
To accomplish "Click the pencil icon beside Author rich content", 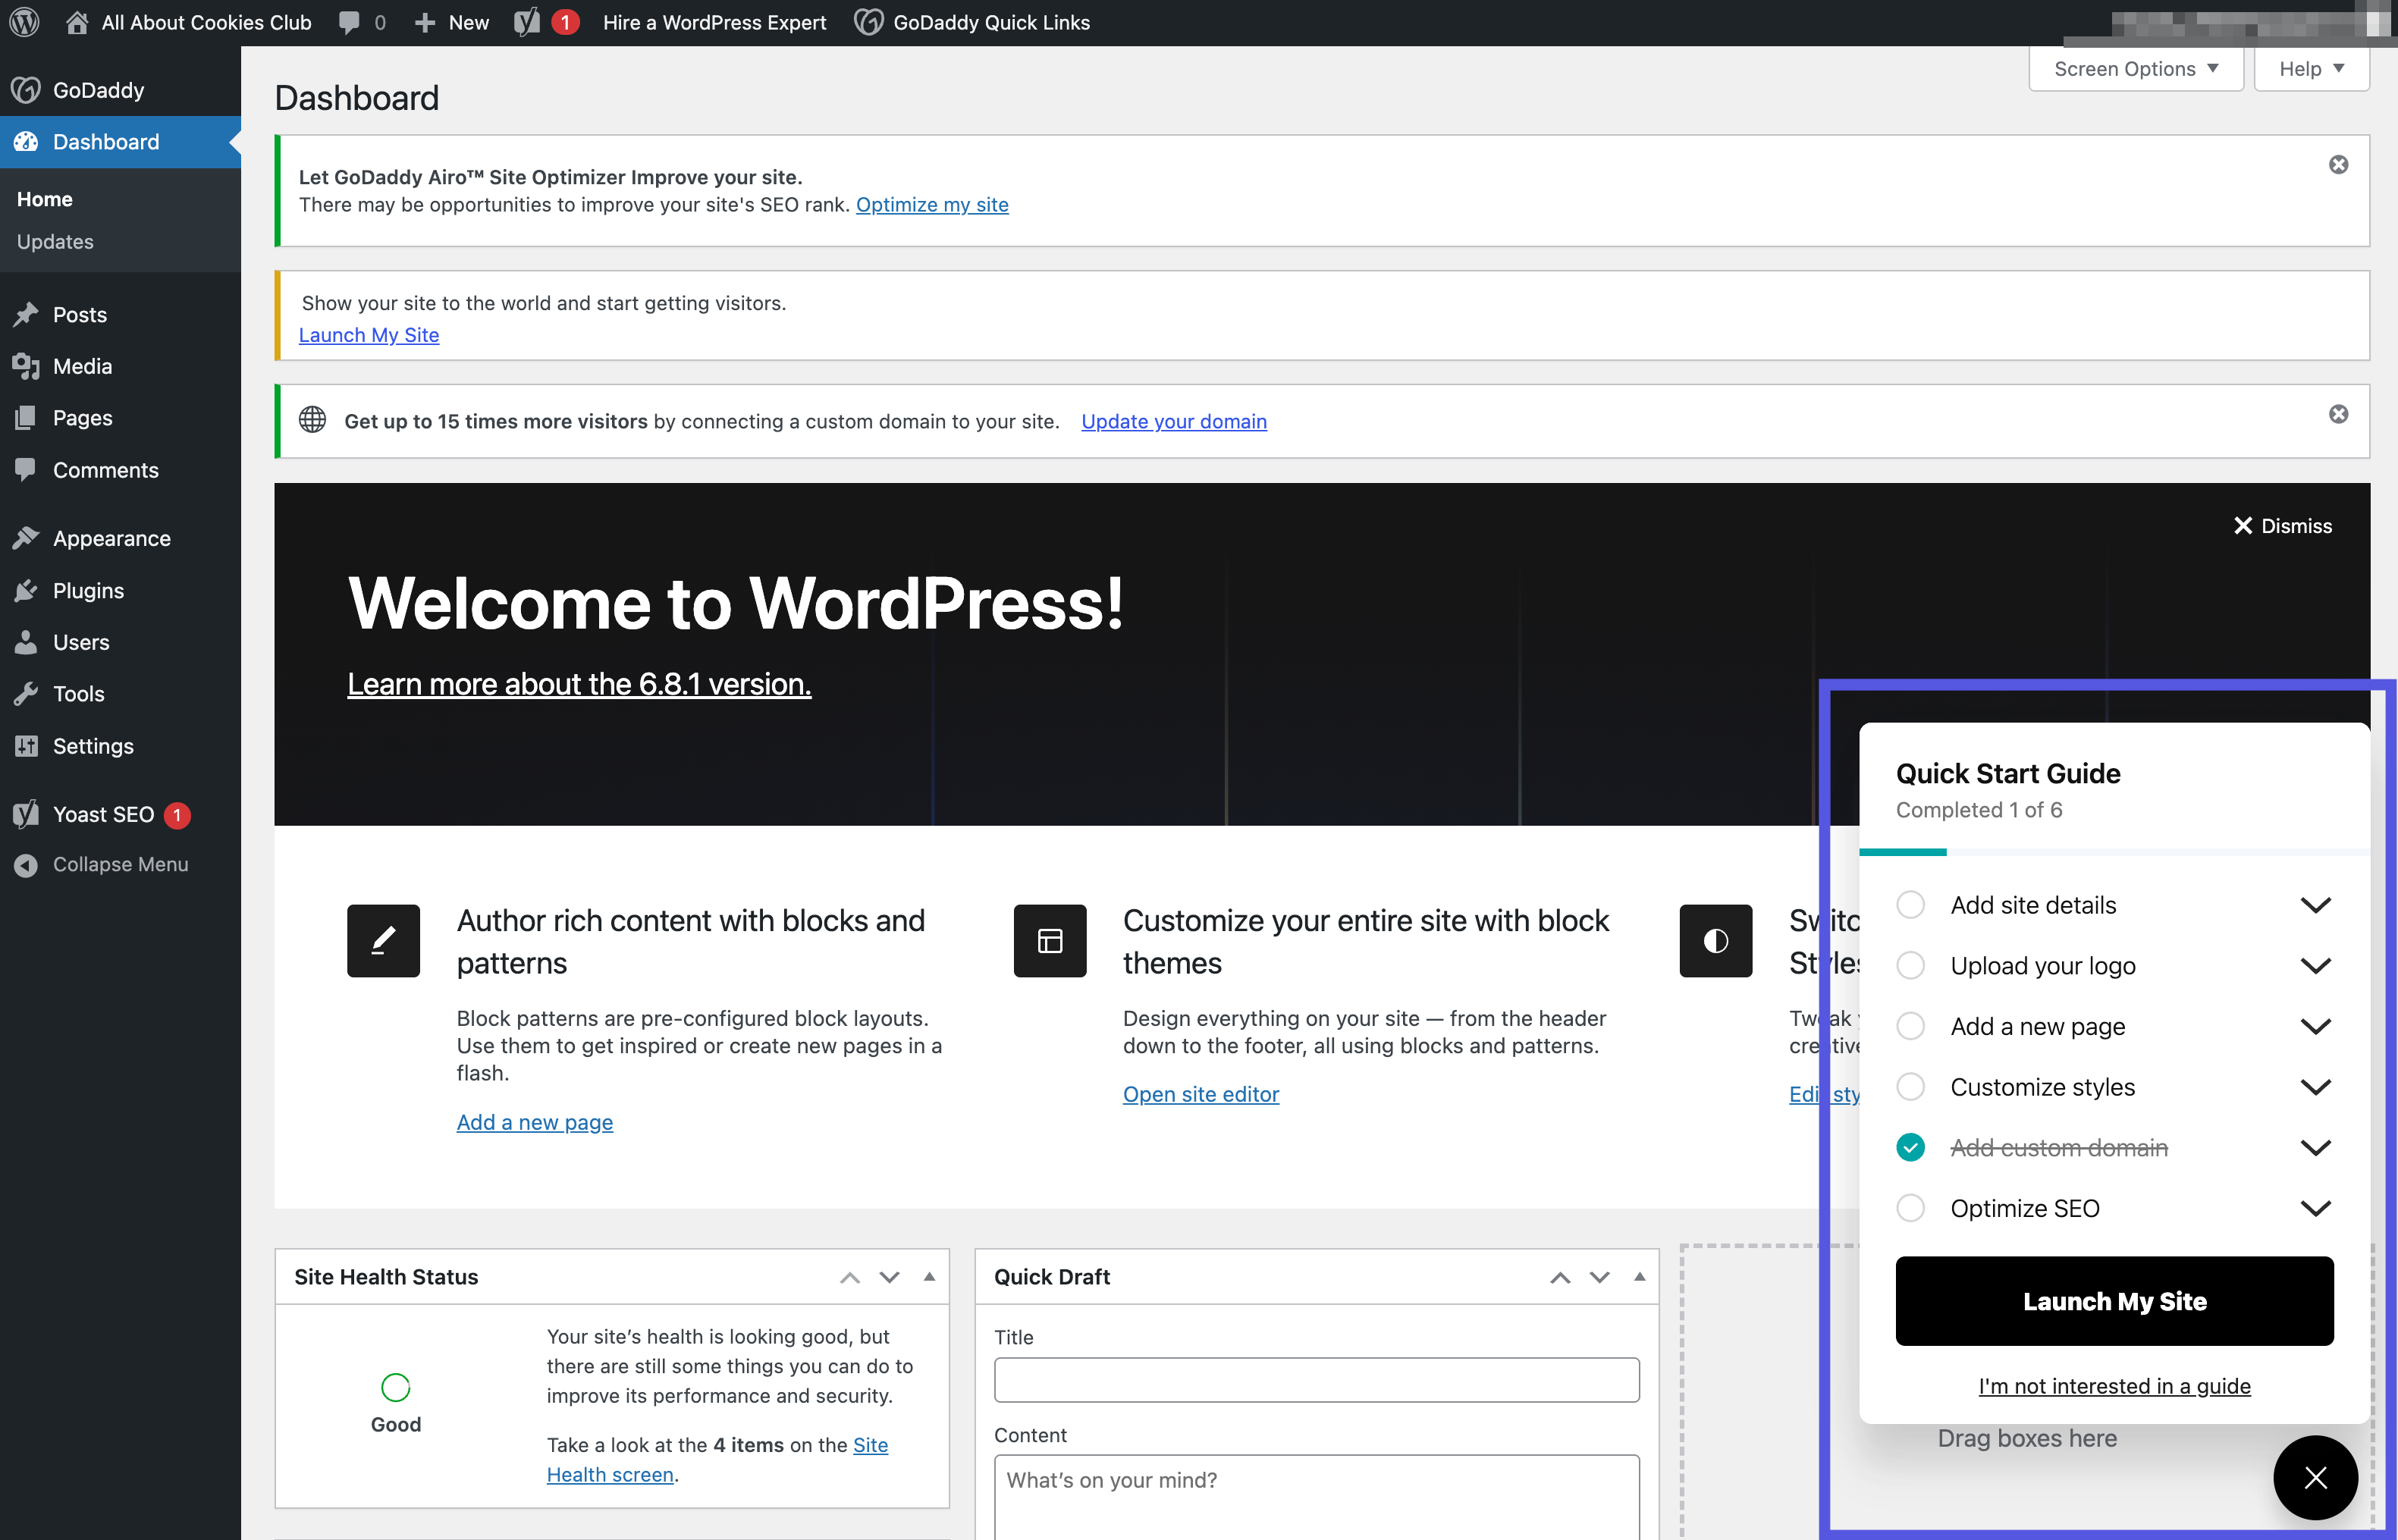I will [383, 941].
